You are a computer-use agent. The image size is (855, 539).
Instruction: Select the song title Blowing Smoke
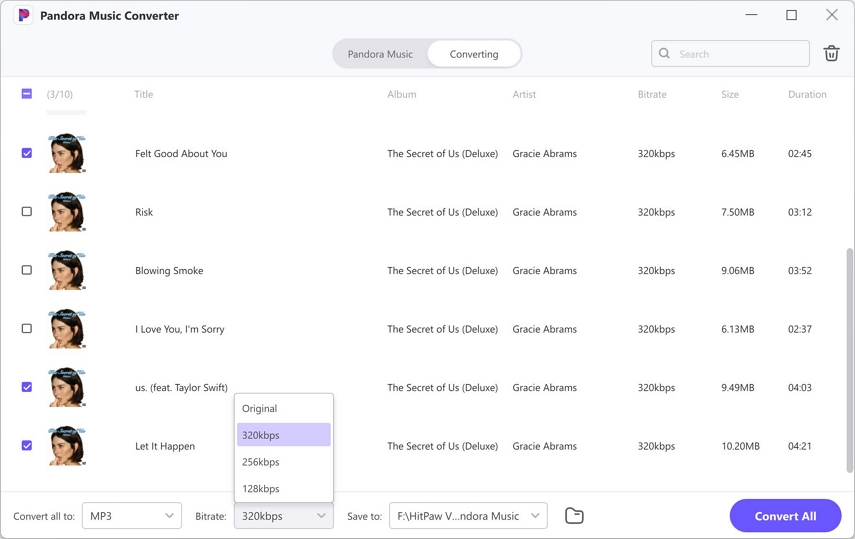coord(169,271)
